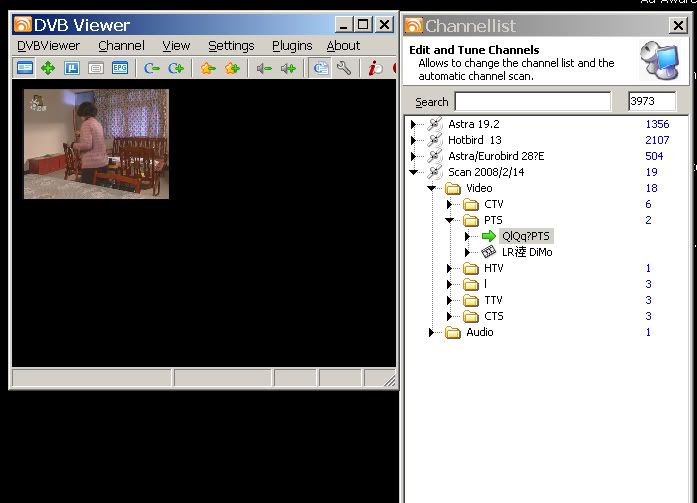Expand the Astra 19.2 satellite node

[x=413, y=124]
